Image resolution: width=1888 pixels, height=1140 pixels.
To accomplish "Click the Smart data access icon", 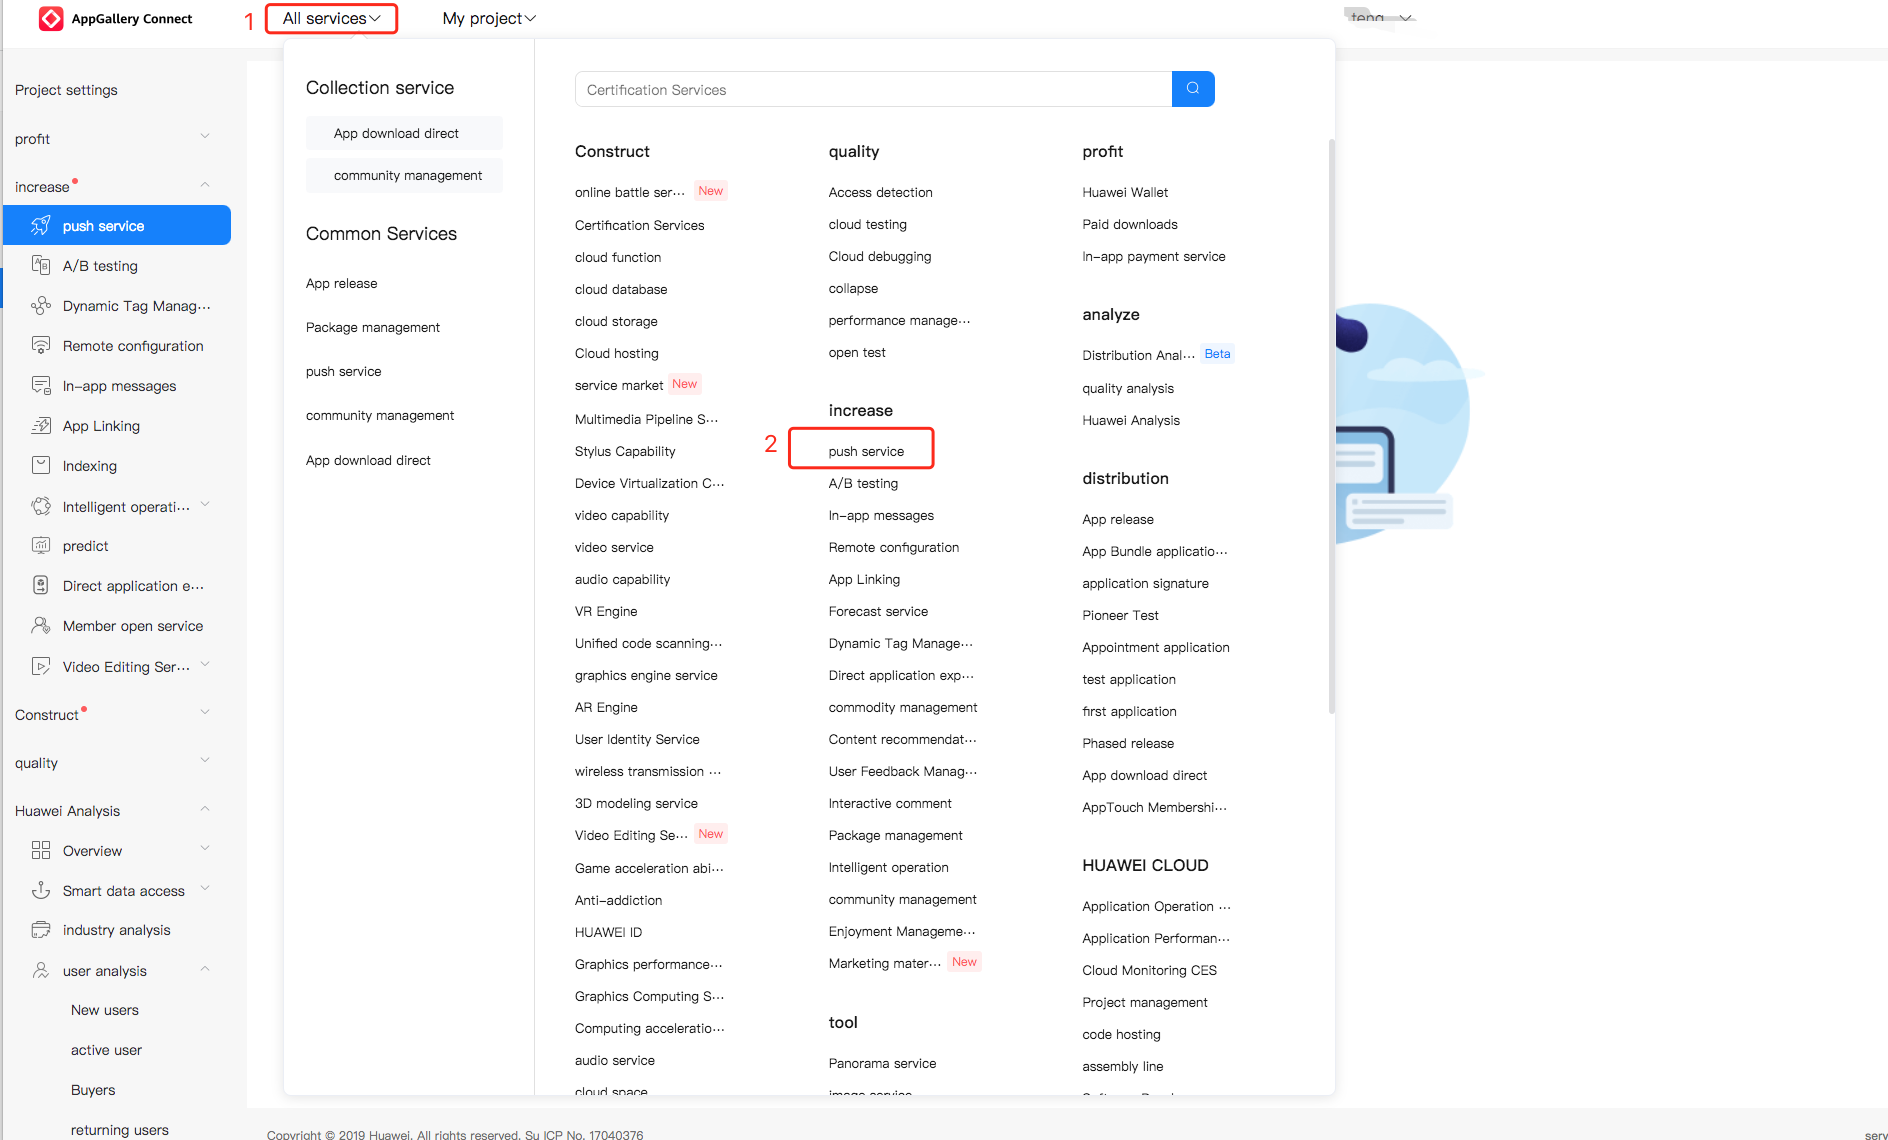I will [x=41, y=891].
